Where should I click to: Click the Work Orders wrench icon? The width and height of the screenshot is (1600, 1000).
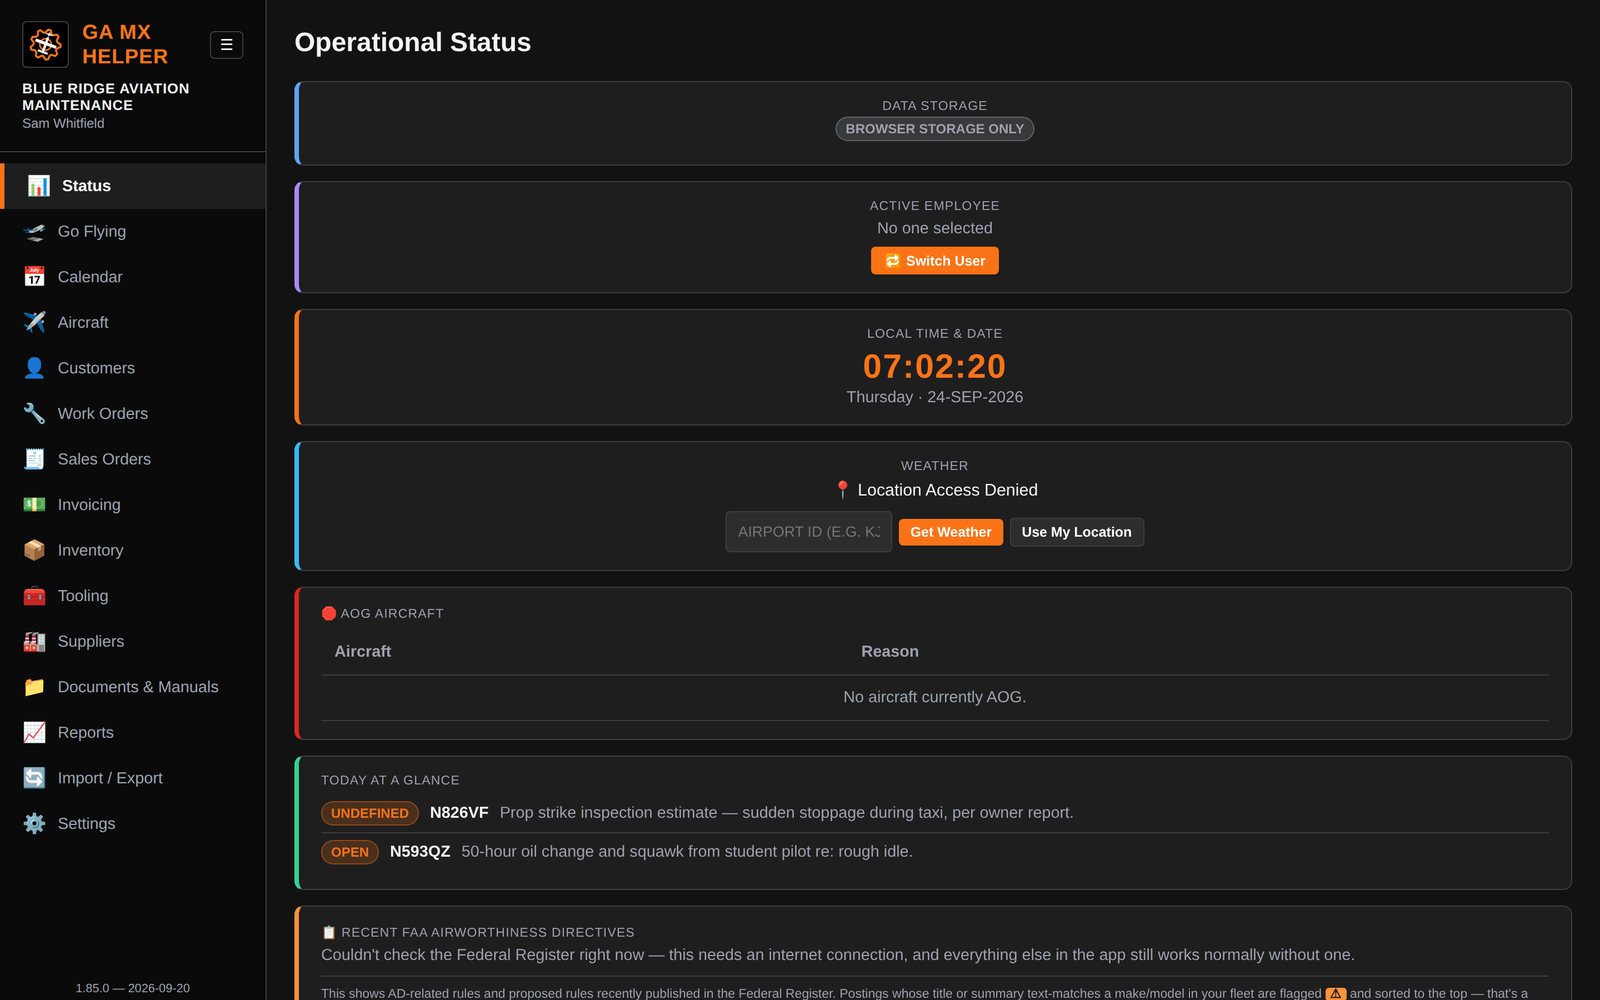[34, 414]
